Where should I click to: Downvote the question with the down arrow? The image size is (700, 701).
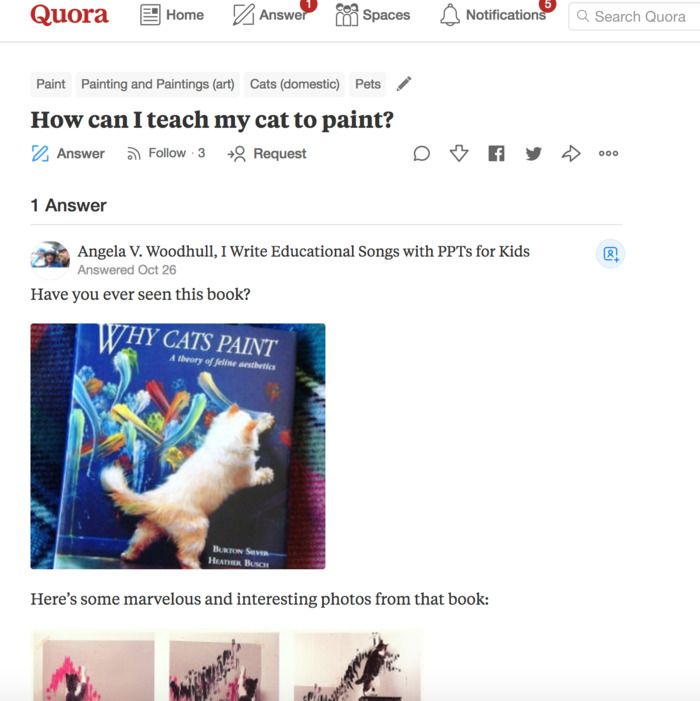point(459,153)
